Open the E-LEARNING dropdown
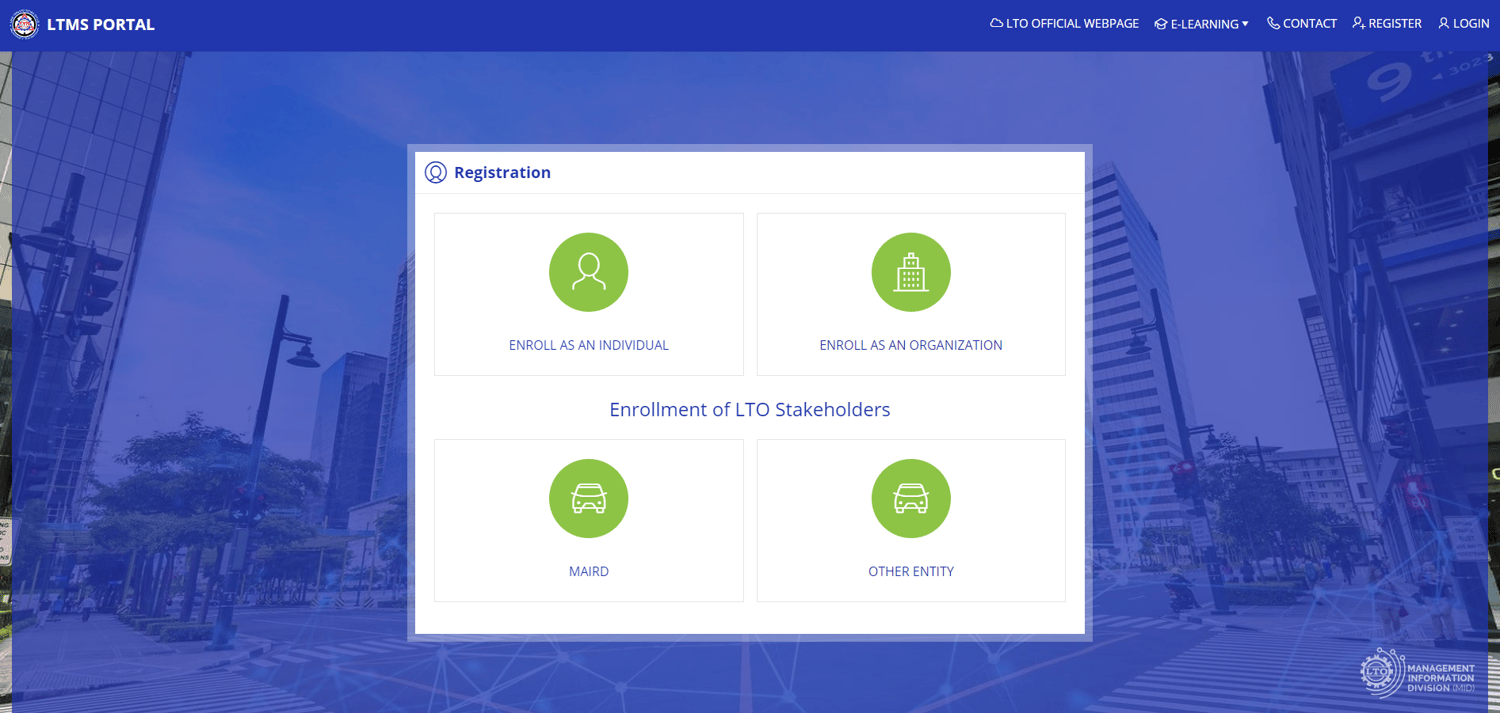This screenshot has height=713, width=1500. point(1202,23)
